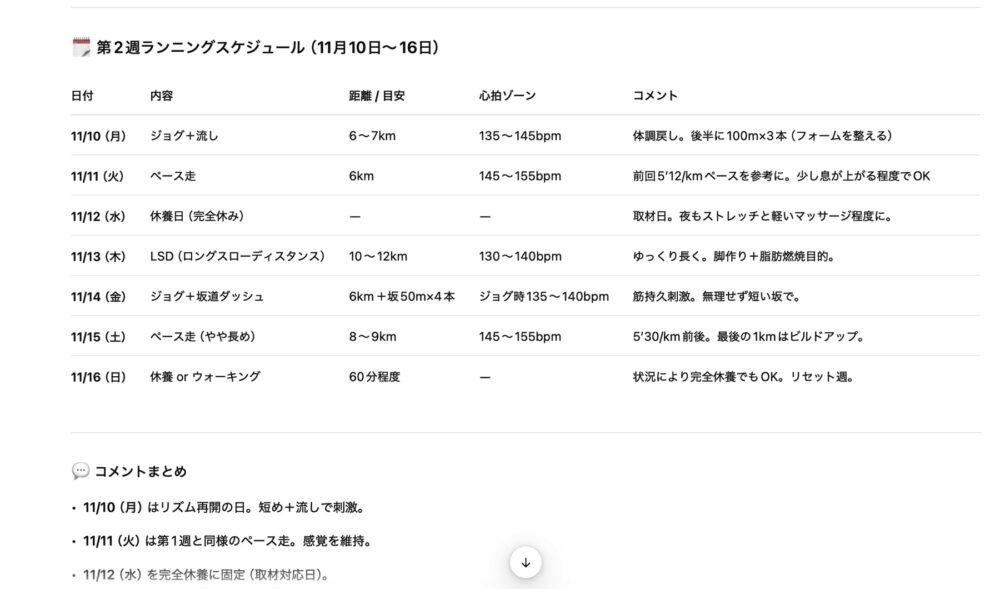The width and height of the screenshot is (1000, 589).
Task: Click the 日付 column header
Action: [x=82, y=96]
